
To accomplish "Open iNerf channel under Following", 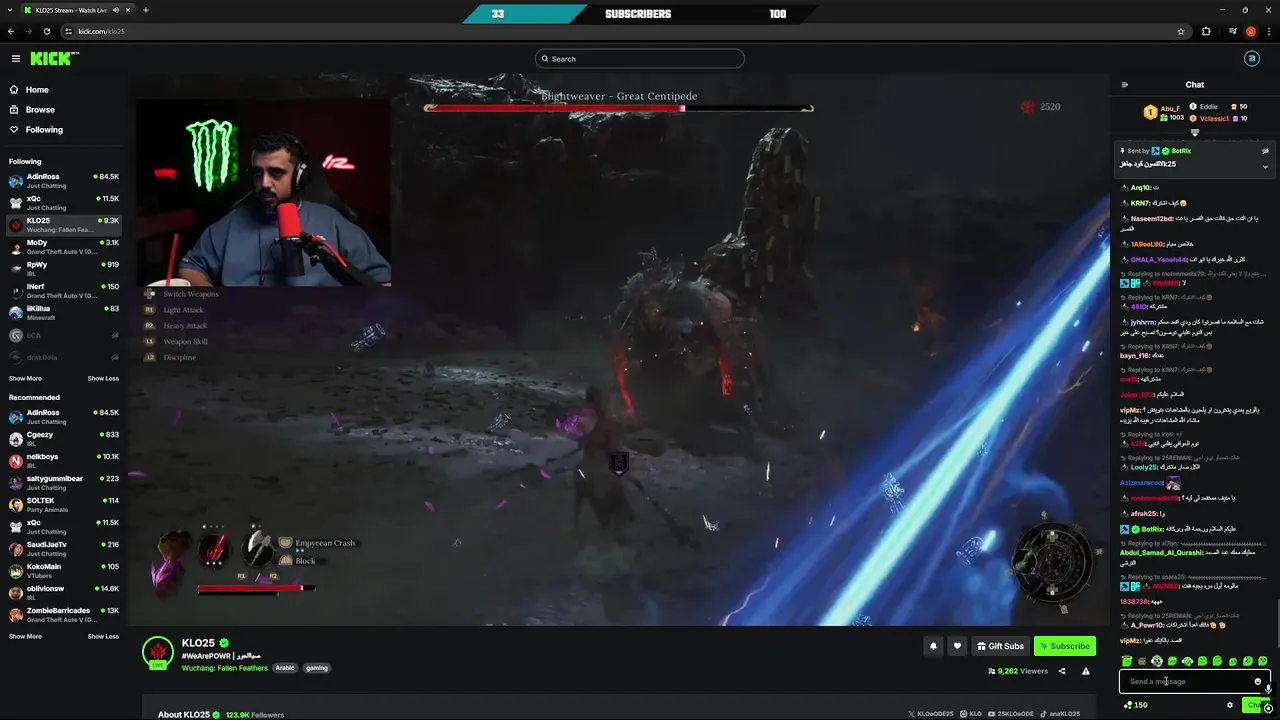I will coord(64,291).
